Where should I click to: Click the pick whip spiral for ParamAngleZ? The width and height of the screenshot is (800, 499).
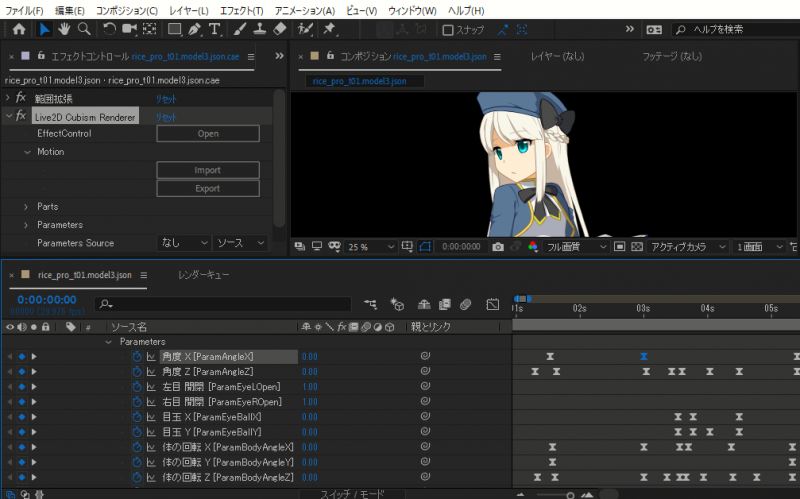[425, 372]
